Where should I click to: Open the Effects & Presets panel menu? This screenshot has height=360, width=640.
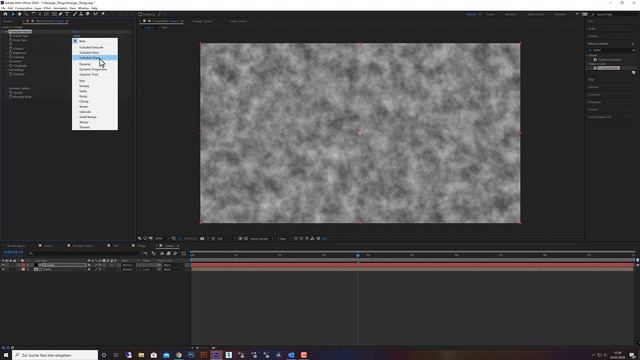tap(633, 44)
